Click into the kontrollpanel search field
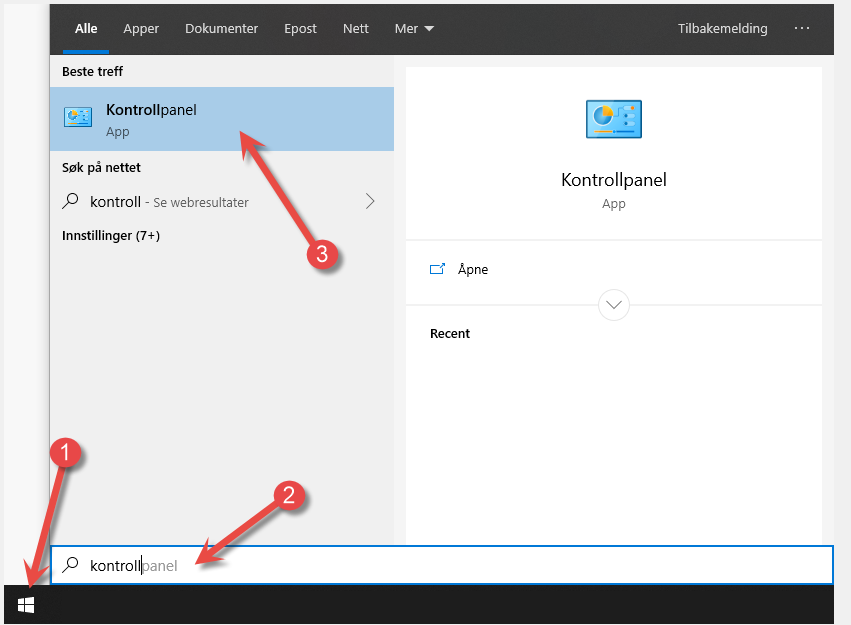The height and width of the screenshot is (625, 851). coord(442,565)
